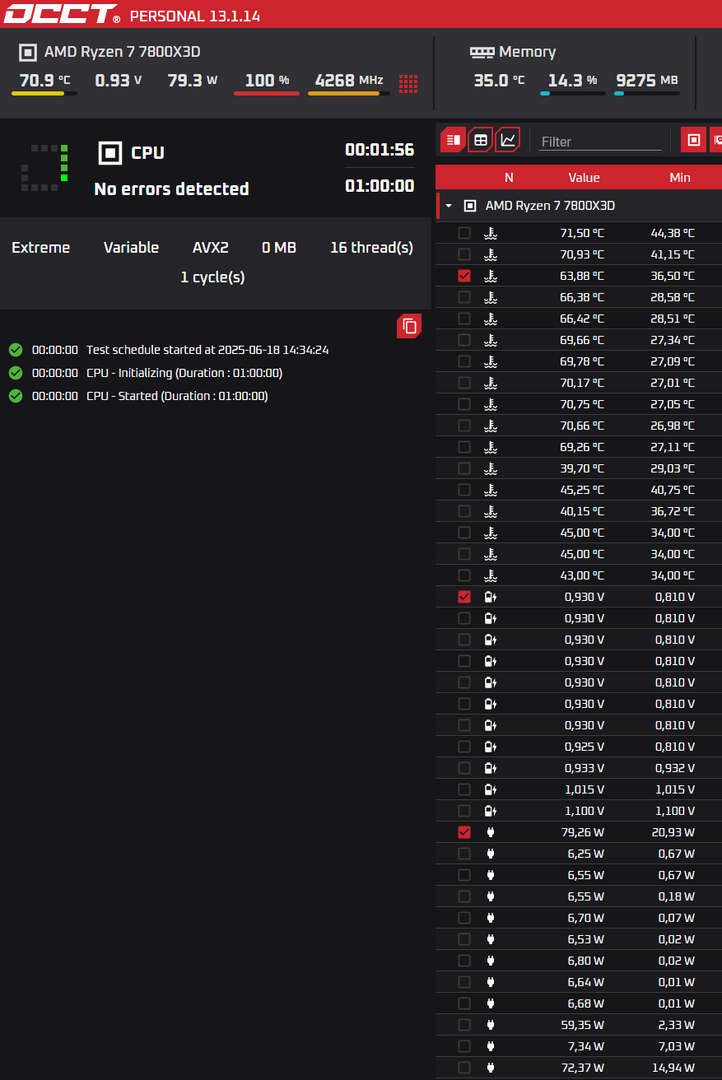This screenshot has height=1080, width=722.
Task: Click the Filter input field
Action: (599, 141)
